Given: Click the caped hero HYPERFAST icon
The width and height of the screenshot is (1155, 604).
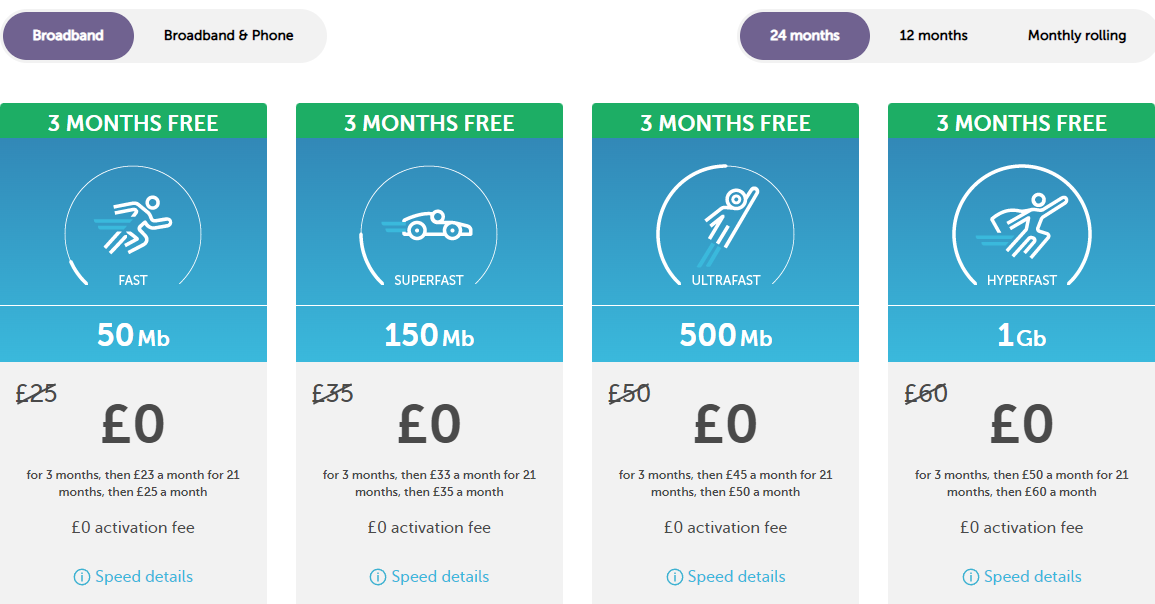Looking at the screenshot, I should tap(1022, 225).
